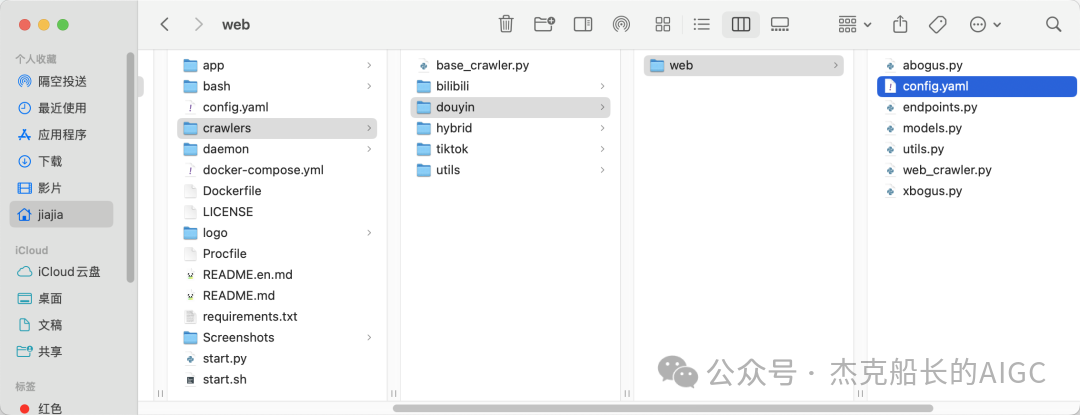
Task: Select the douyin folder
Action: pyautogui.click(x=510, y=107)
